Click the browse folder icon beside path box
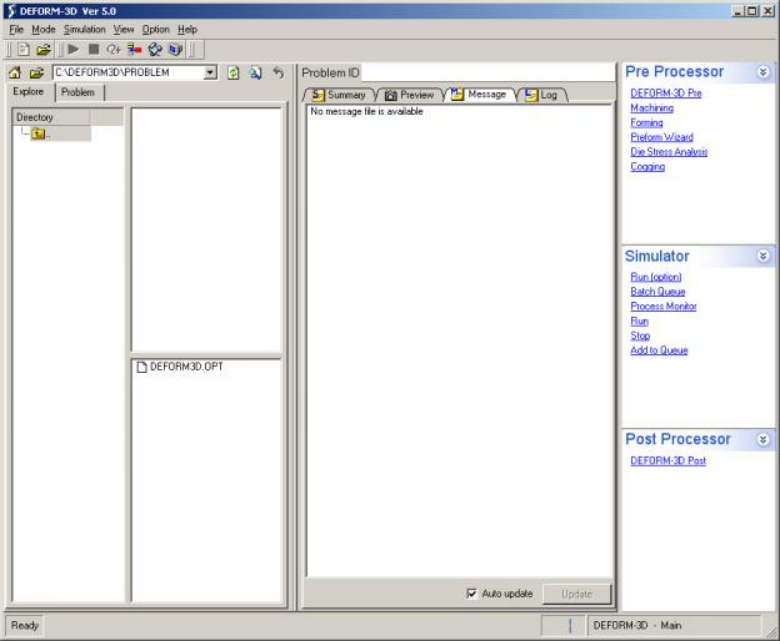The image size is (780, 641). [36, 73]
